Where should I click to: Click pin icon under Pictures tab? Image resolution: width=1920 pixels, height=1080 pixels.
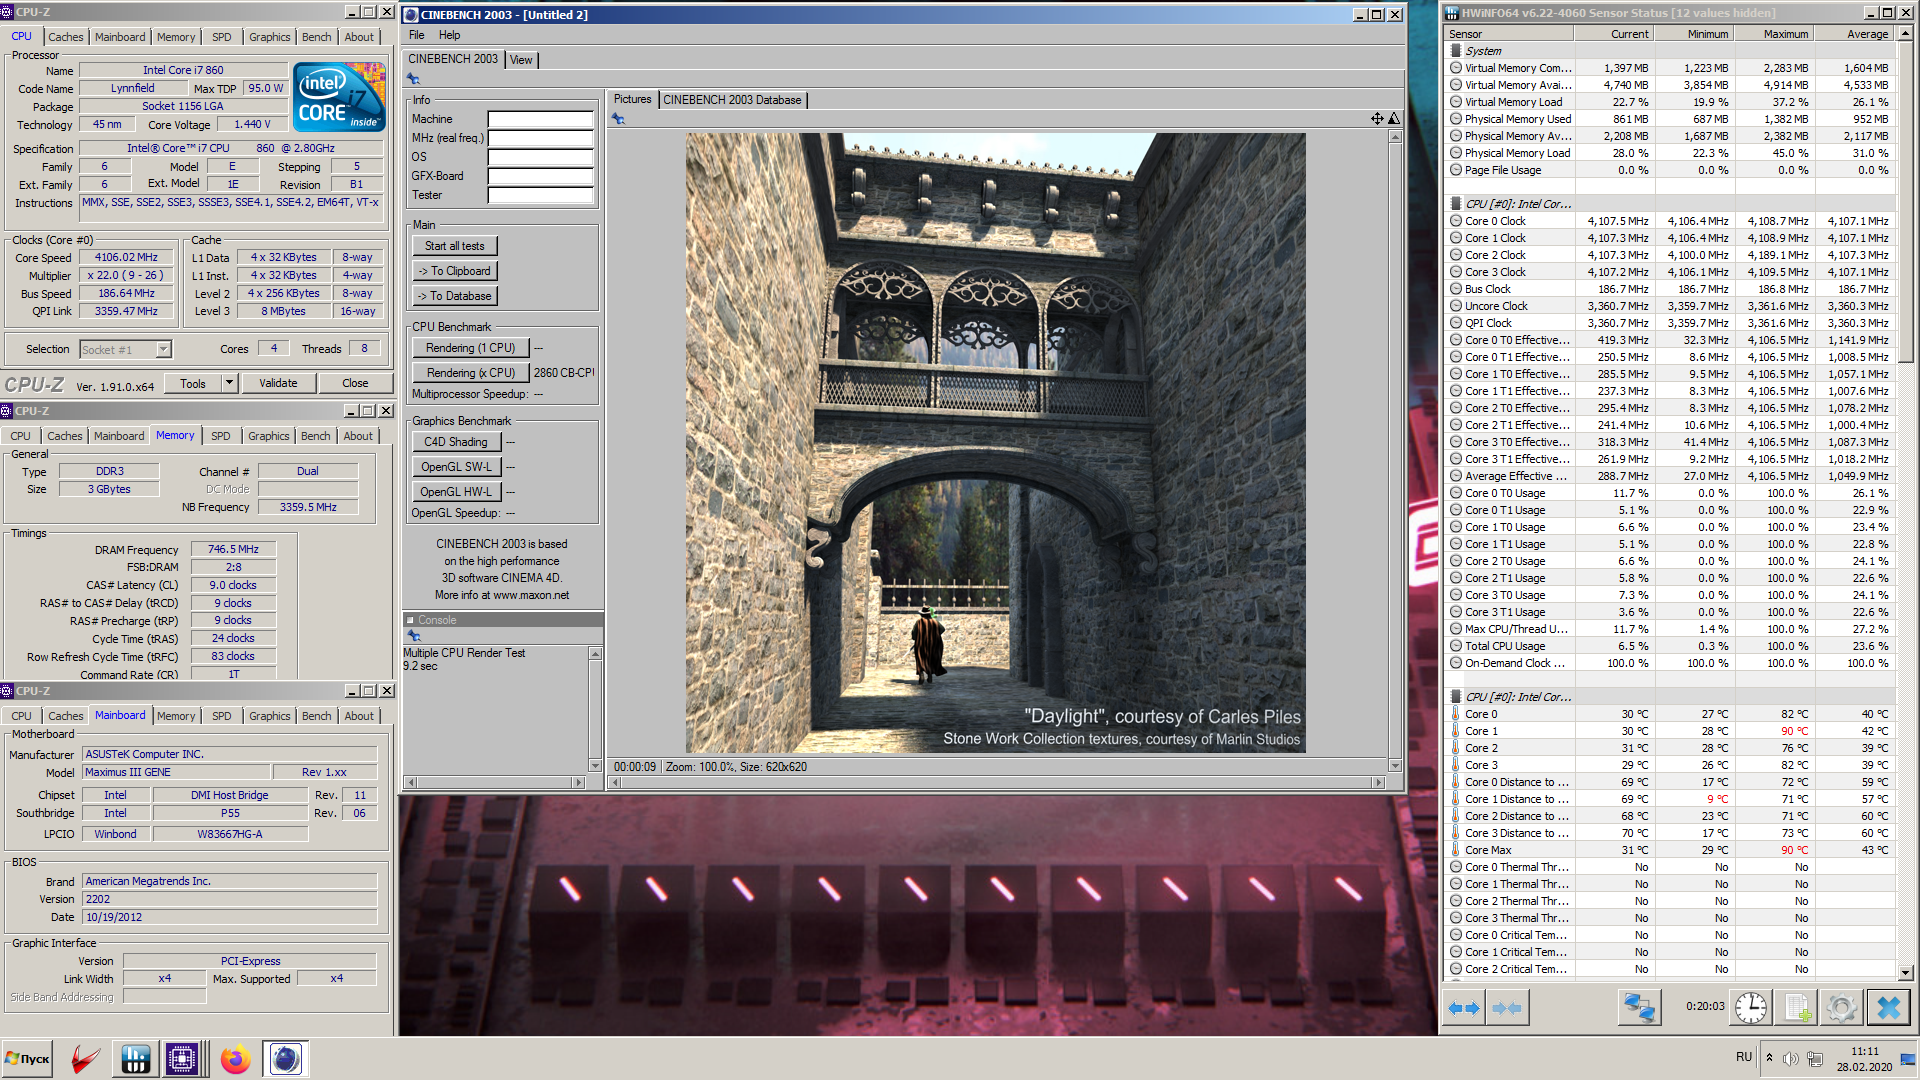(618, 119)
